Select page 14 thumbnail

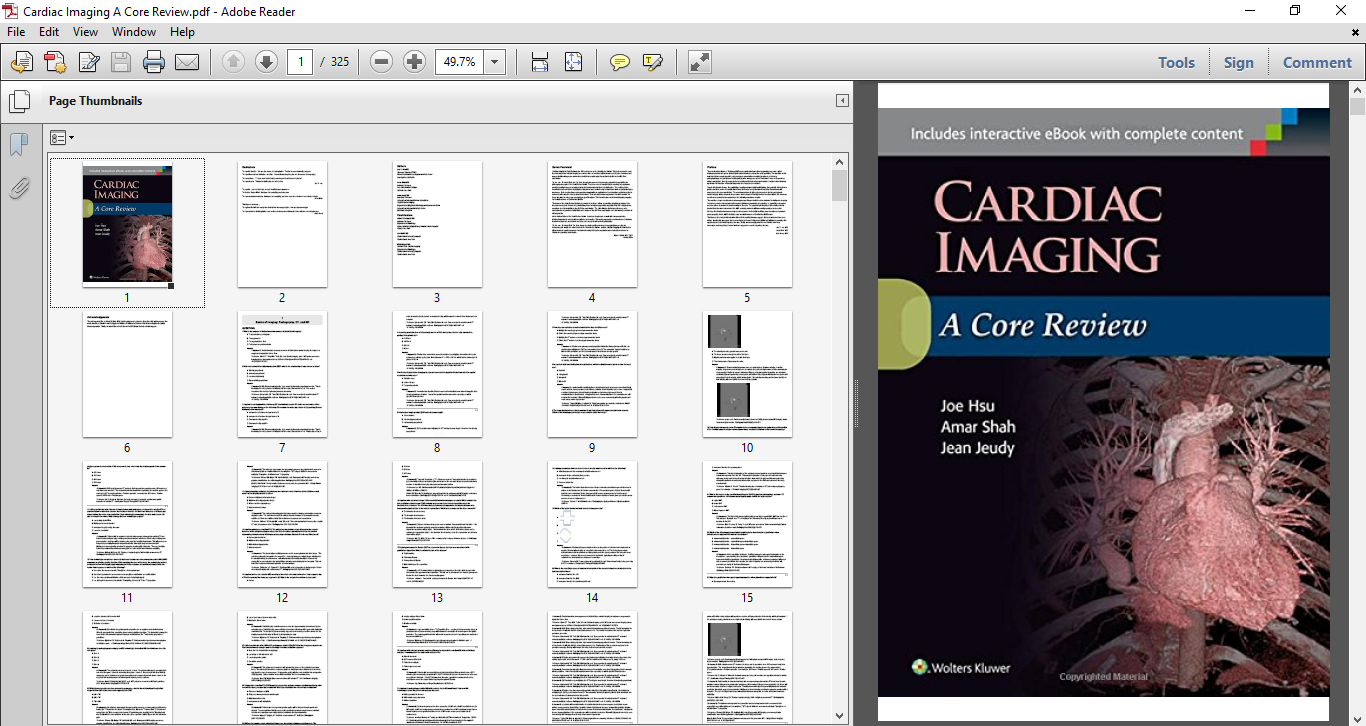coord(592,524)
